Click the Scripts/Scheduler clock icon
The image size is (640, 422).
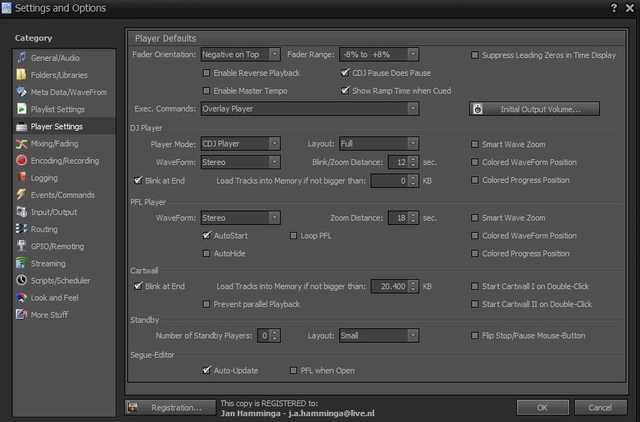[x=21, y=280]
